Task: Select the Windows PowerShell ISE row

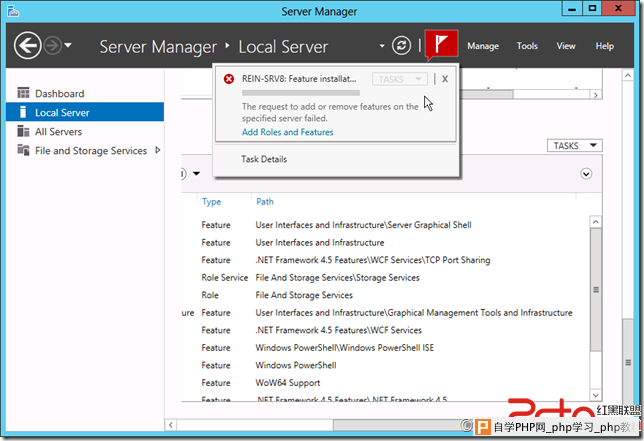Action: click(x=385, y=348)
